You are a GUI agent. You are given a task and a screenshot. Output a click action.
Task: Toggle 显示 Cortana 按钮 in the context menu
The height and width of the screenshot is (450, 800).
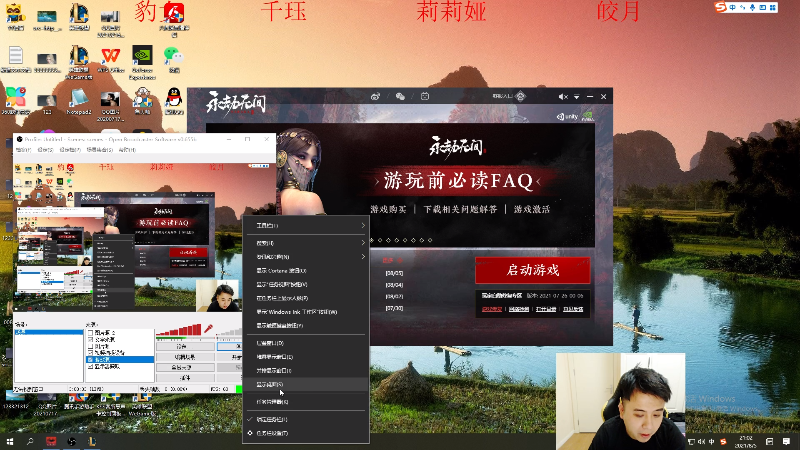click(x=306, y=271)
